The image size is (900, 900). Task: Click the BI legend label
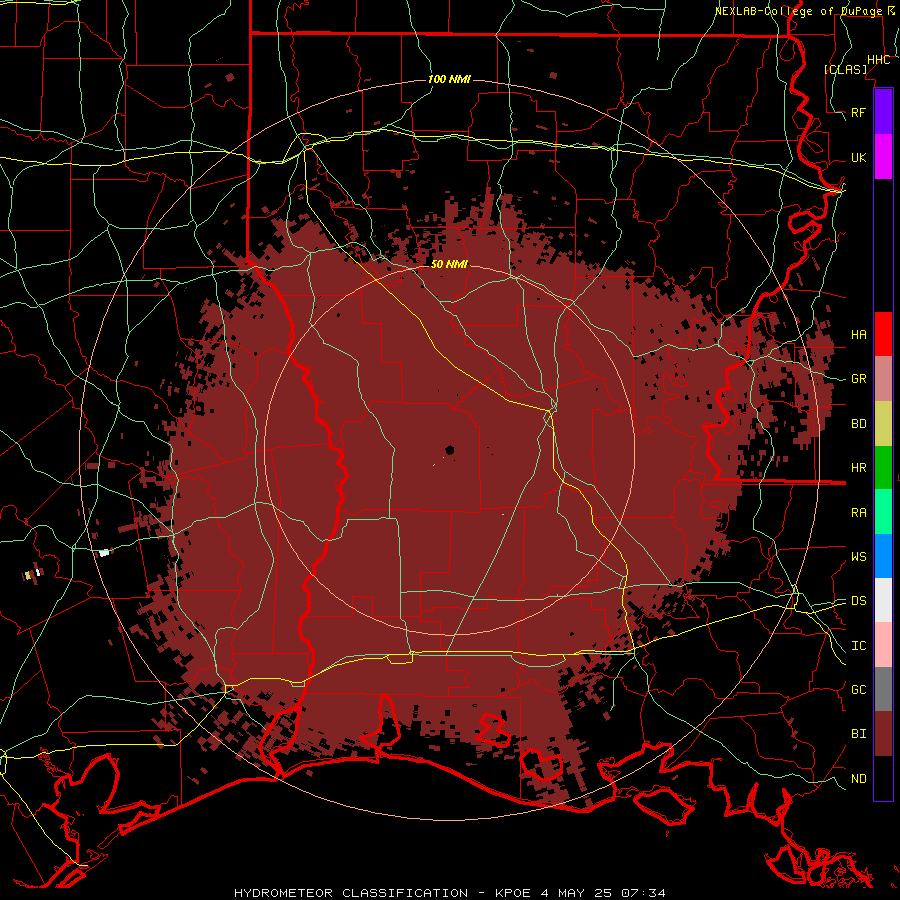click(x=859, y=734)
